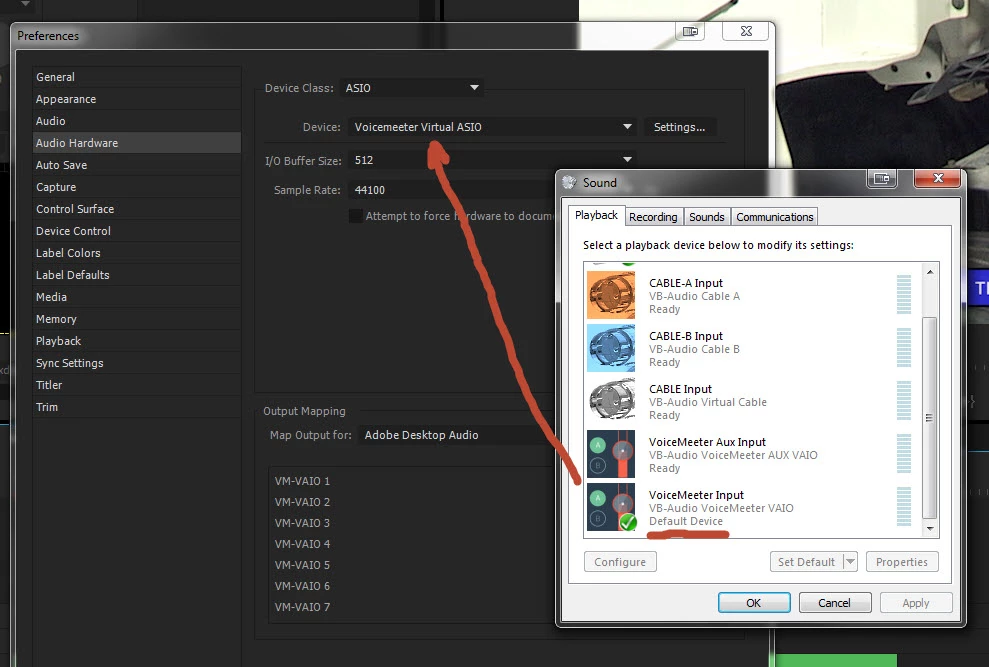Select the CABLE-A Input device name

pyautogui.click(x=686, y=283)
